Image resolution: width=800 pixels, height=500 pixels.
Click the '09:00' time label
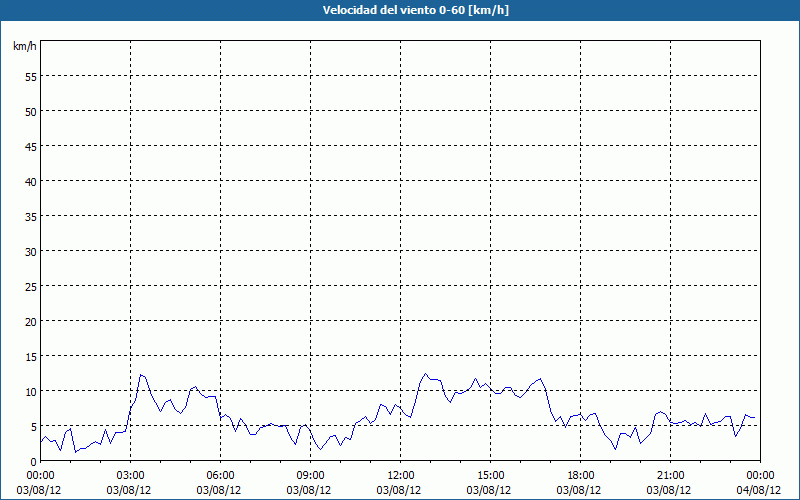[311, 476]
